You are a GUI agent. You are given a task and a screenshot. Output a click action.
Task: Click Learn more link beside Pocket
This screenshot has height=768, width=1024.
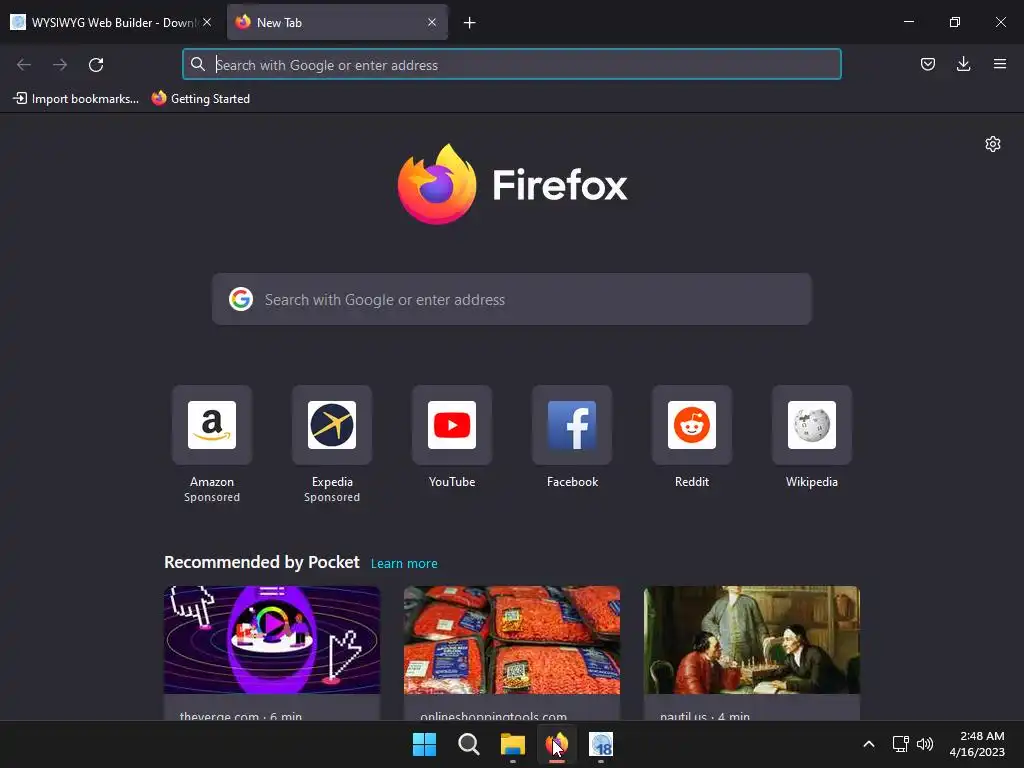(x=404, y=564)
